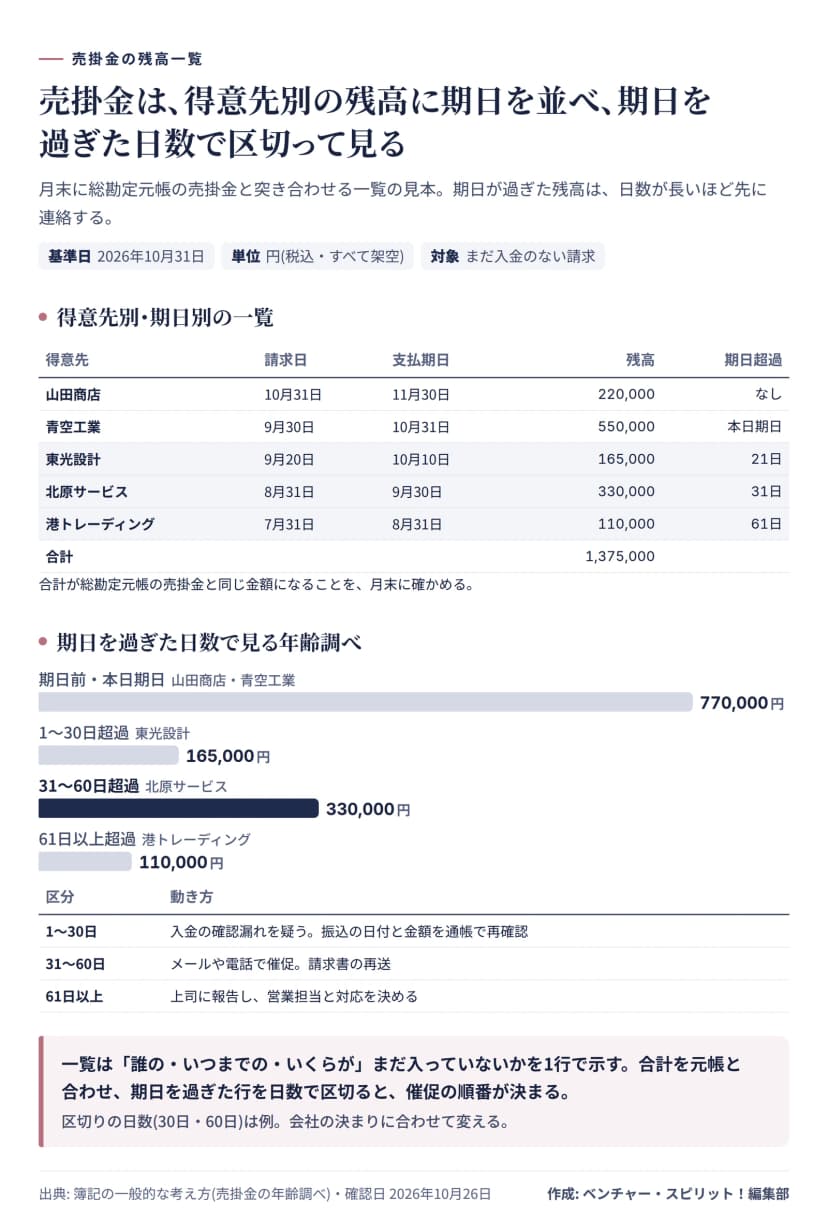Click 9月30日 due date for 北原サービス

[417, 492]
